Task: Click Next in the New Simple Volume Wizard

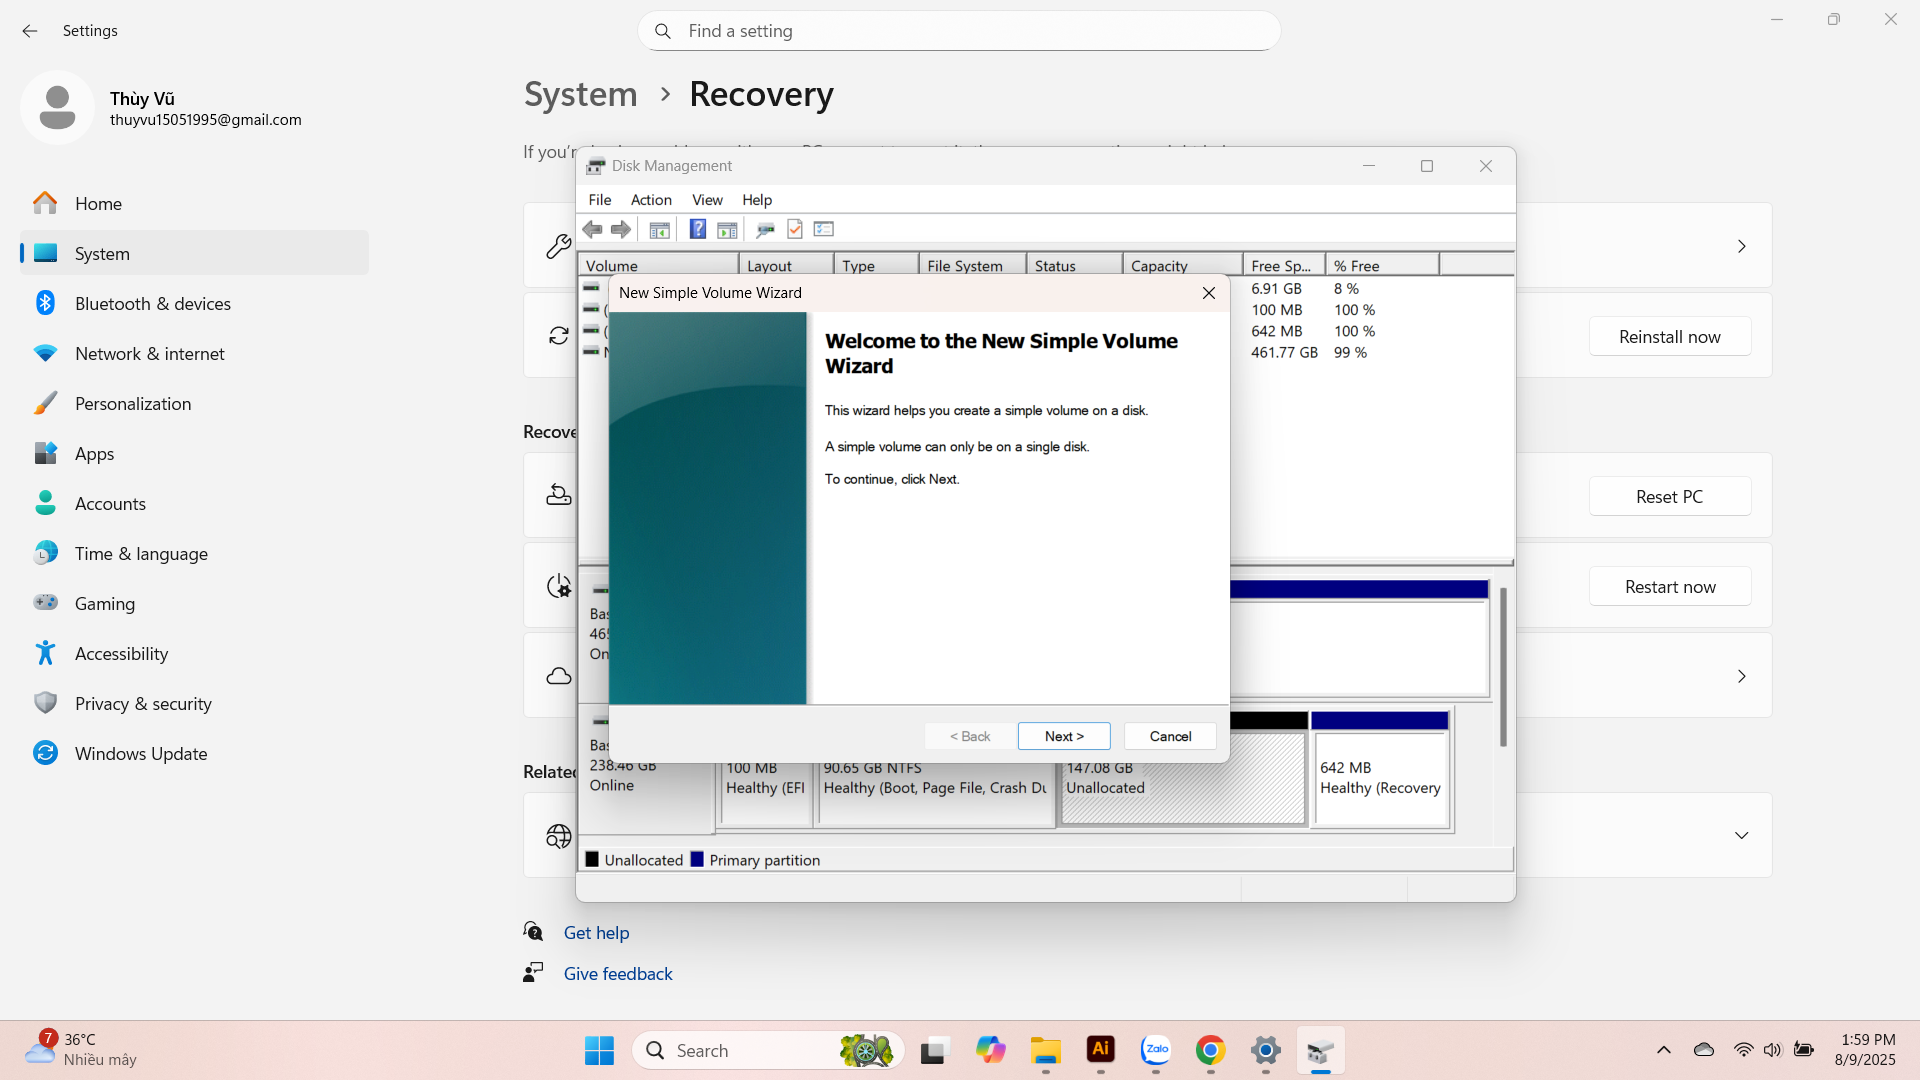Action: [x=1063, y=736]
